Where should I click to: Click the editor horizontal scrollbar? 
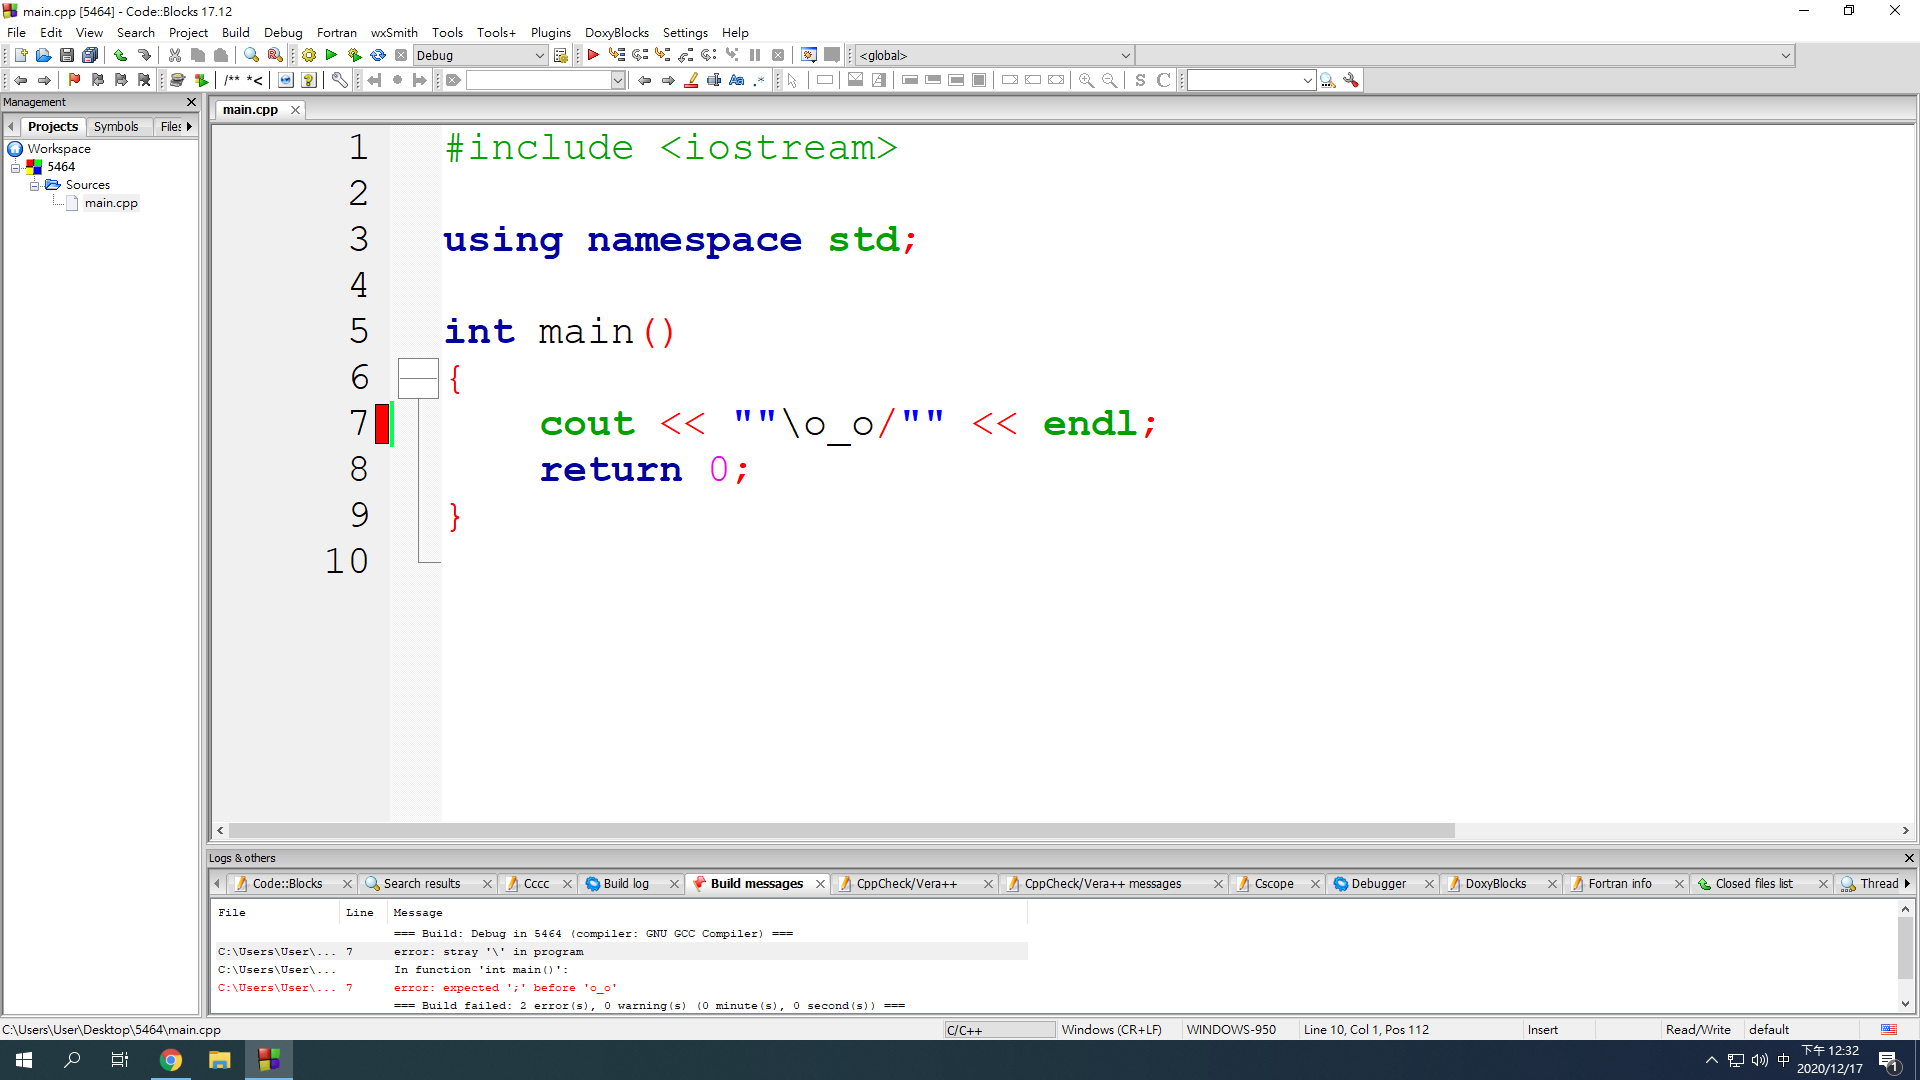(840, 831)
